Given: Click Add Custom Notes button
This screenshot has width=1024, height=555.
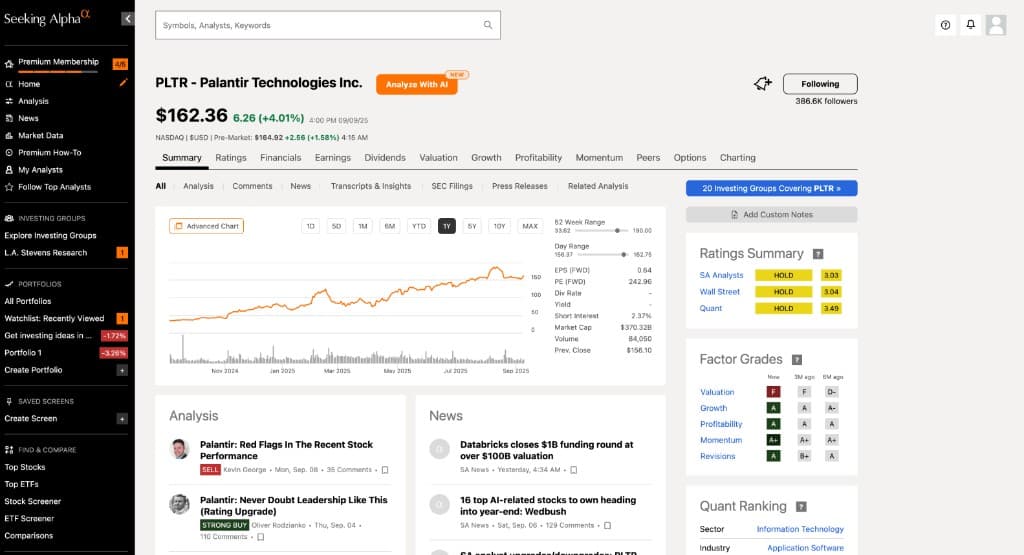Looking at the screenshot, I should point(771,214).
